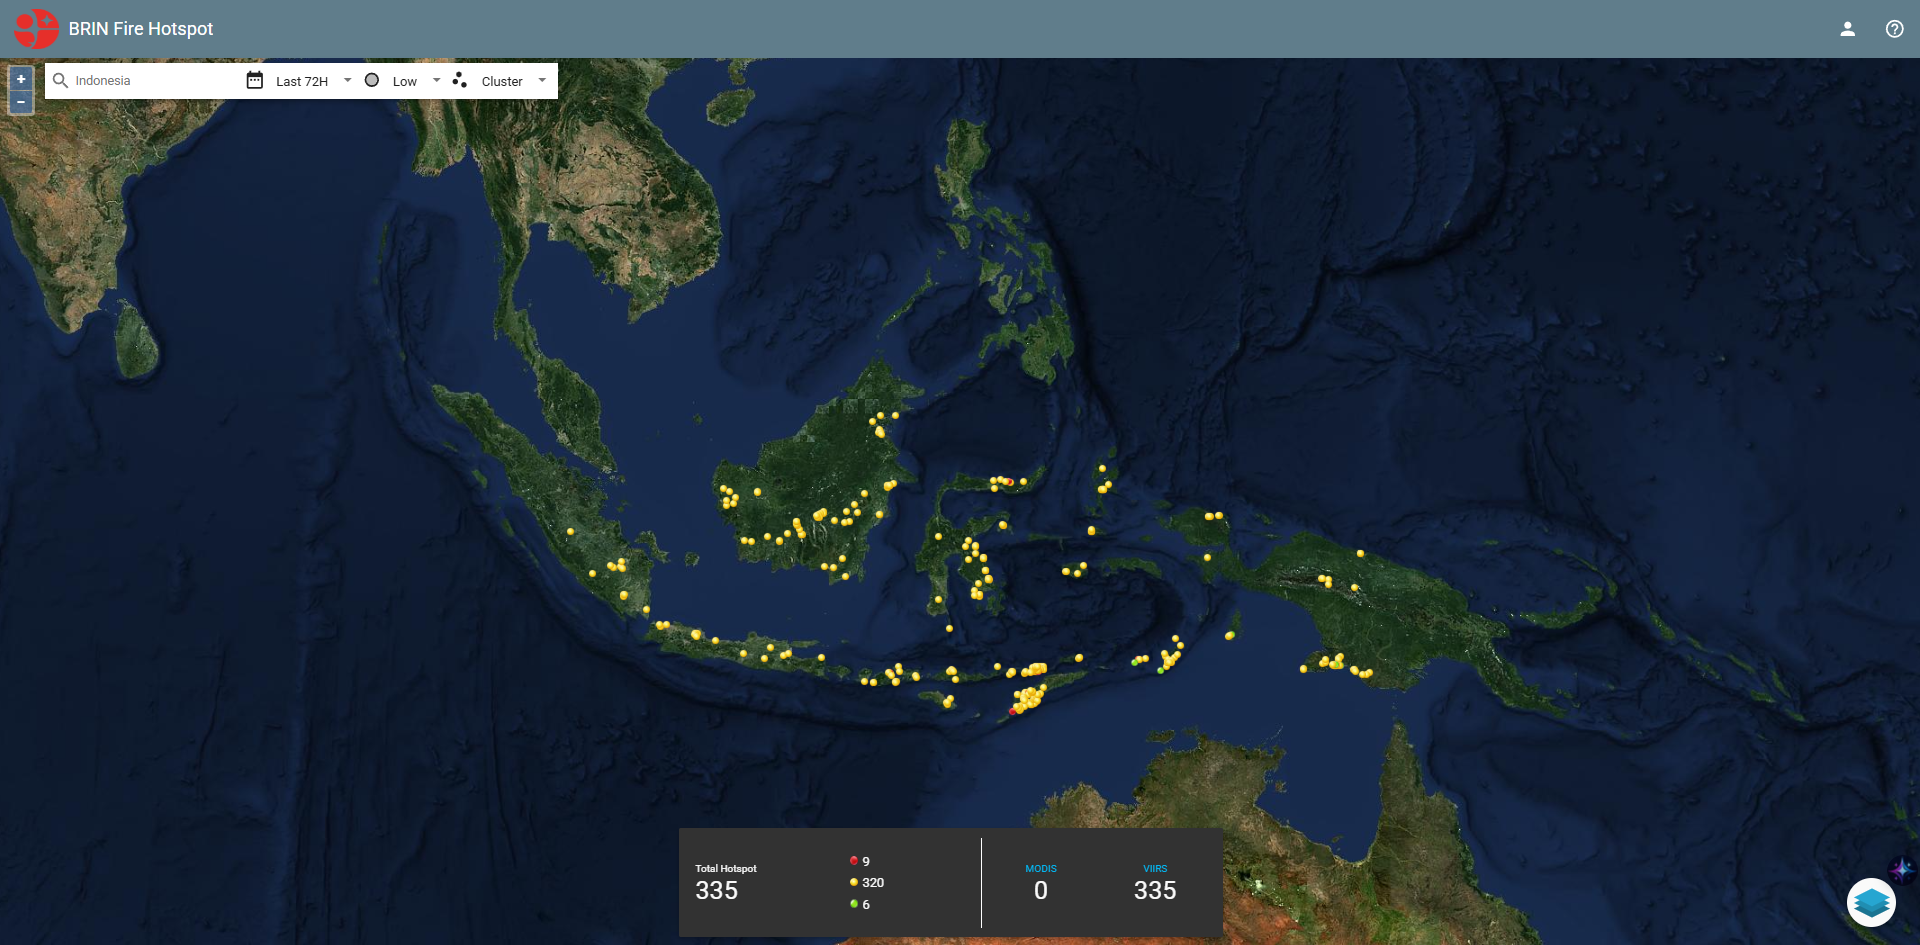Open the user account profile icon
The height and width of the screenshot is (945, 1920).
tap(1847, 29)
